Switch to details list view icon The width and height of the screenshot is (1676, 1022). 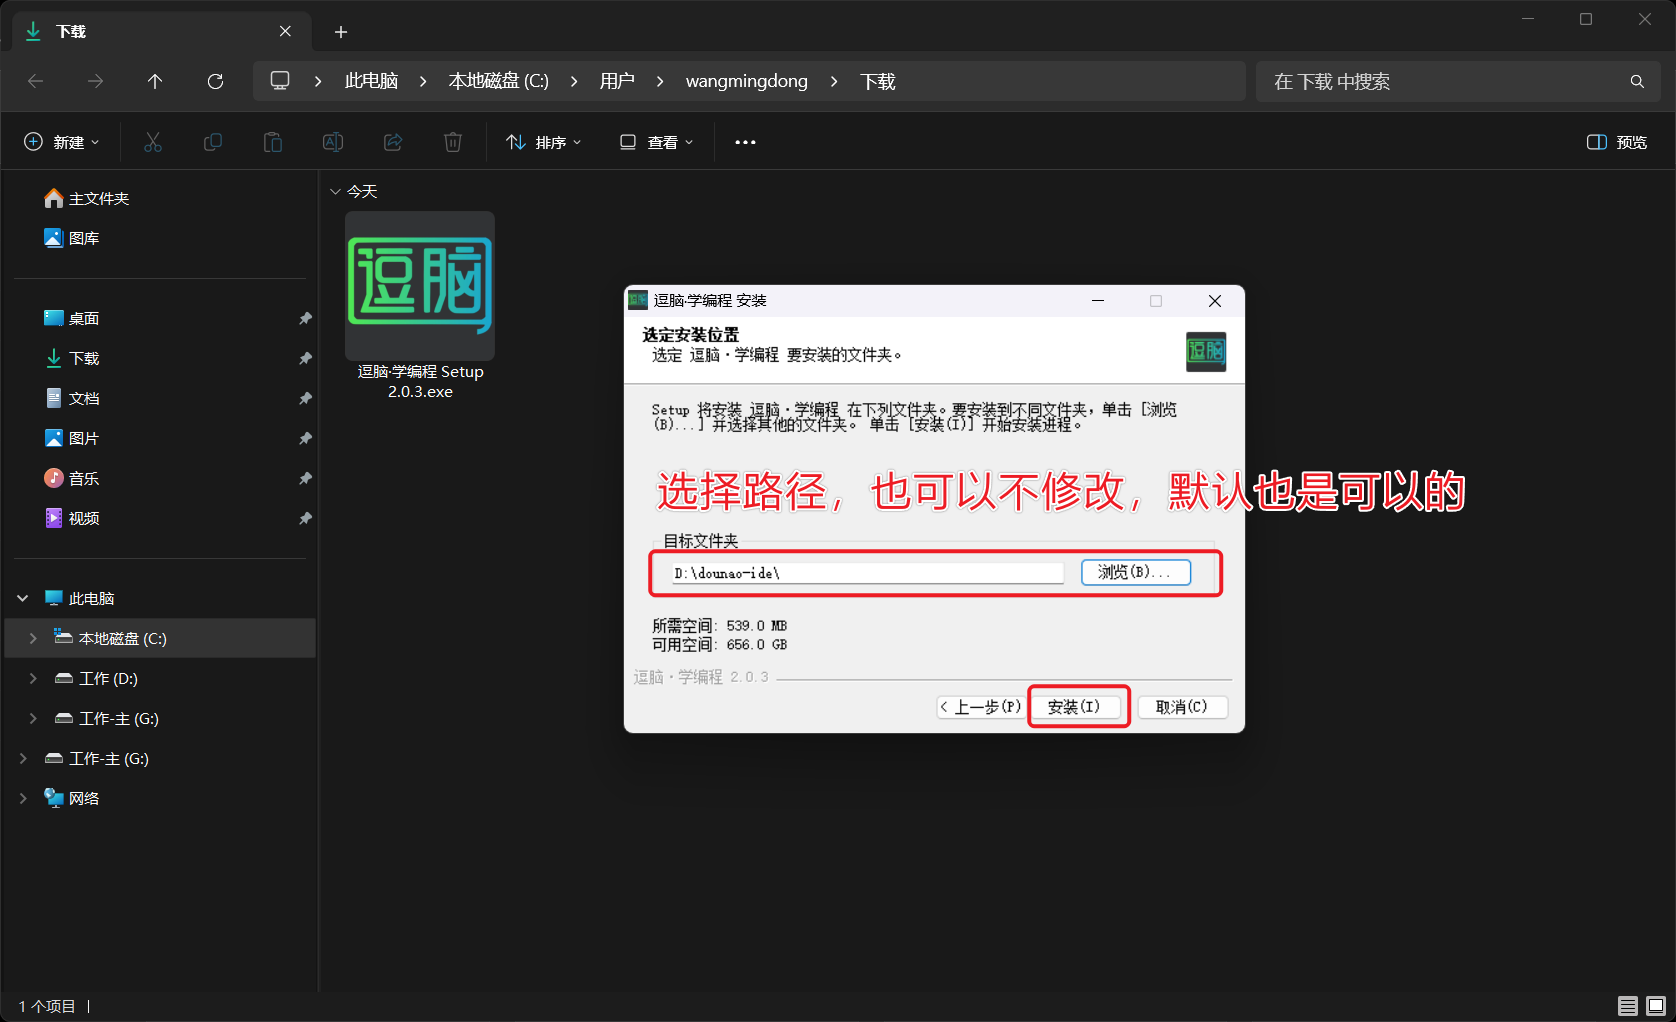1628,1005
